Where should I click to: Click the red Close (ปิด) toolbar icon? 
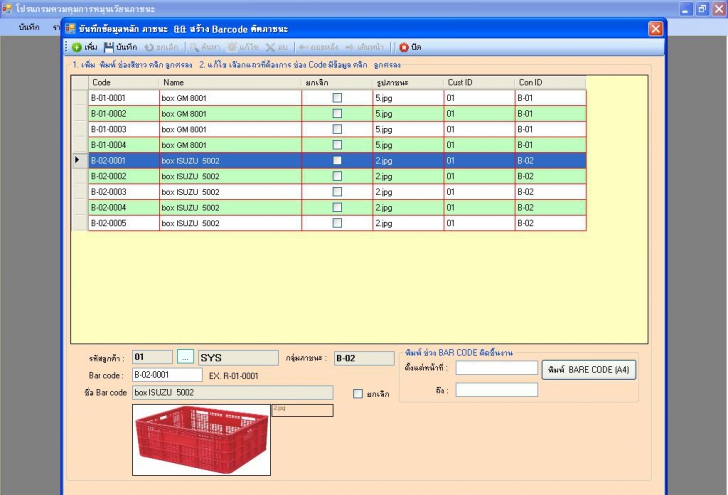pos(404,47)
